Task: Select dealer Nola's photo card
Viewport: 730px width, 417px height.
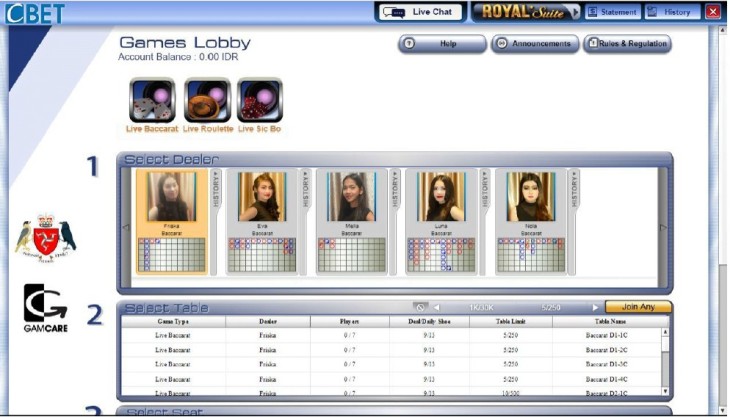Action: point(530,198)
